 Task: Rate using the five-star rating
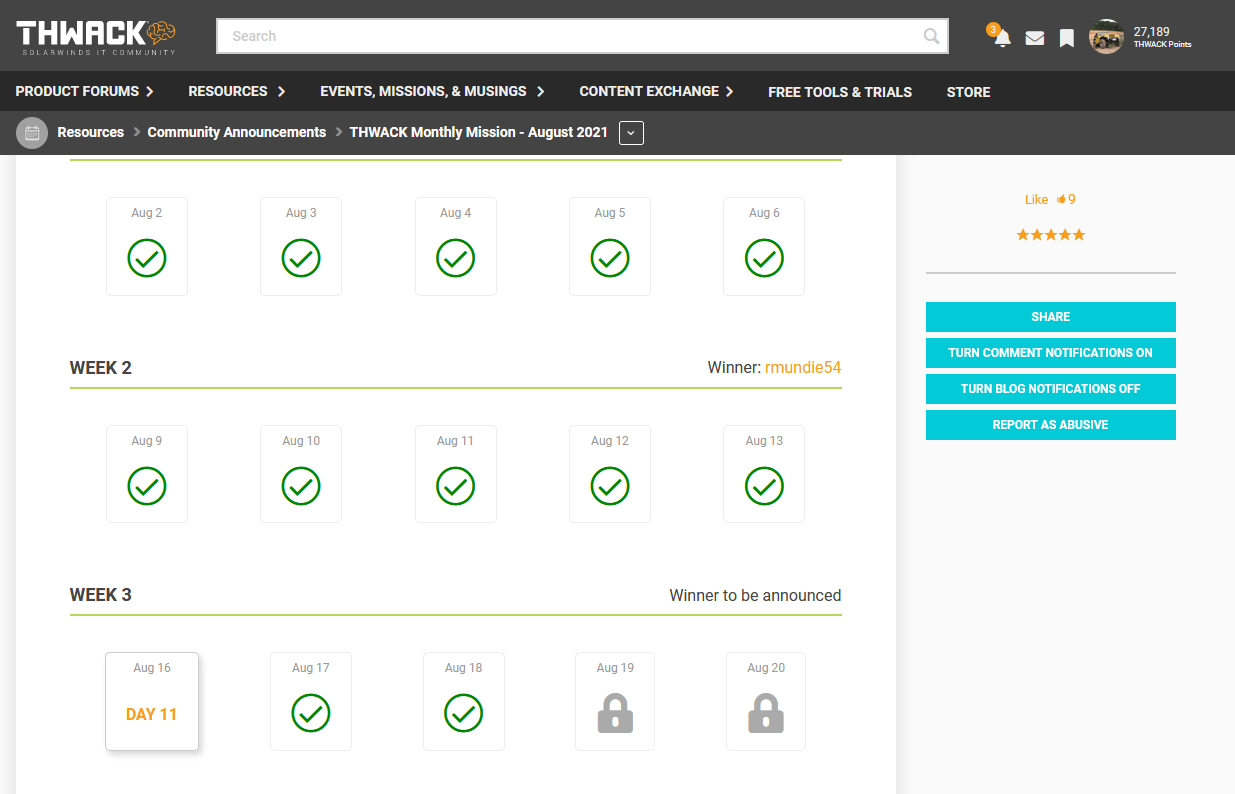point(1051,235)
